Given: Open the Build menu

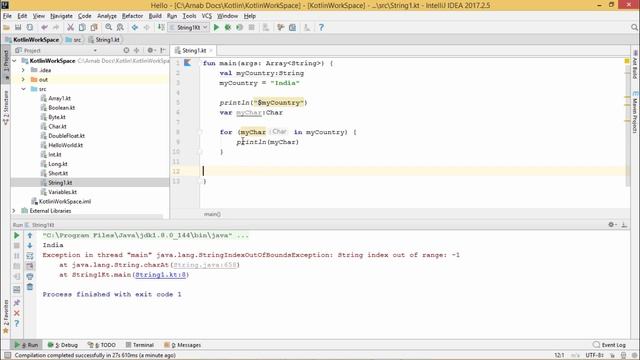Looking at the screenshot, I should [x=155, y=16].
